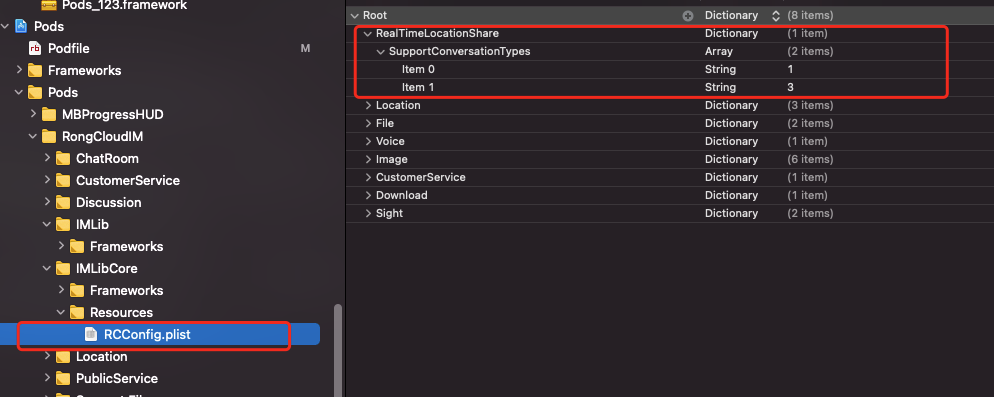The image size is (994, 397).
Task: Click the CustomerService folder icon in navigator
Action: click(63, 181)
